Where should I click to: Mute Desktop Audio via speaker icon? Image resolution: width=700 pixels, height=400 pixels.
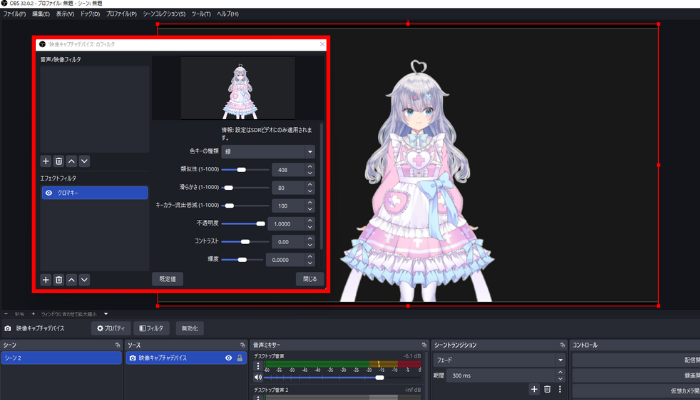(258, 378)
